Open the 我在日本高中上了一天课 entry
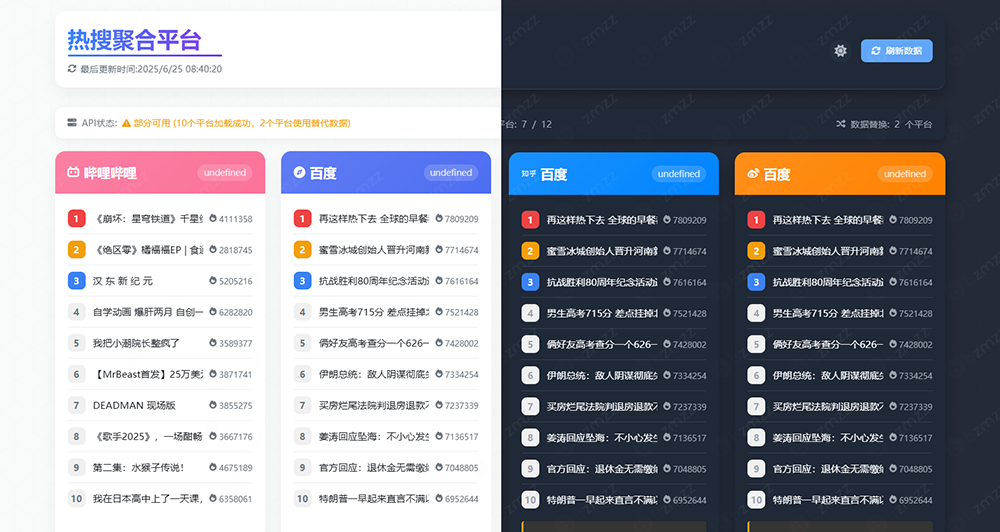This screenshot has height=532, width=1000. 148,499
